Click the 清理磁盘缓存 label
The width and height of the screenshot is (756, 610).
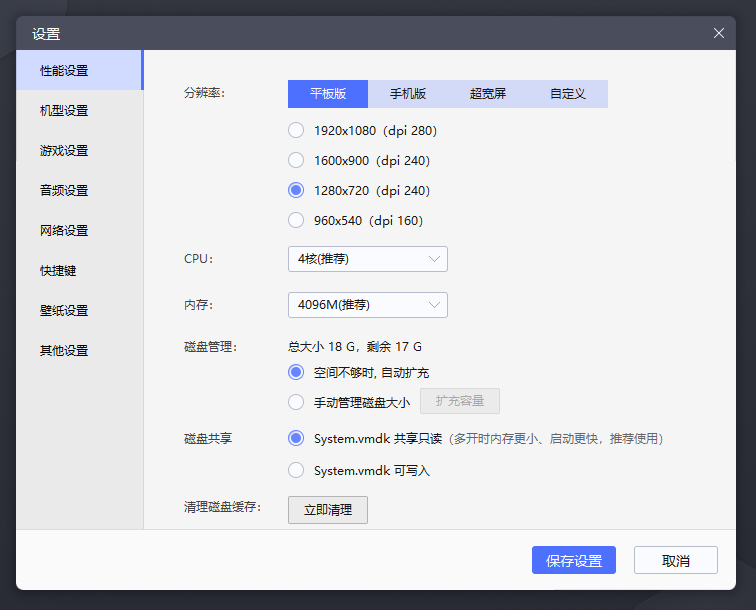coord(222,507)
